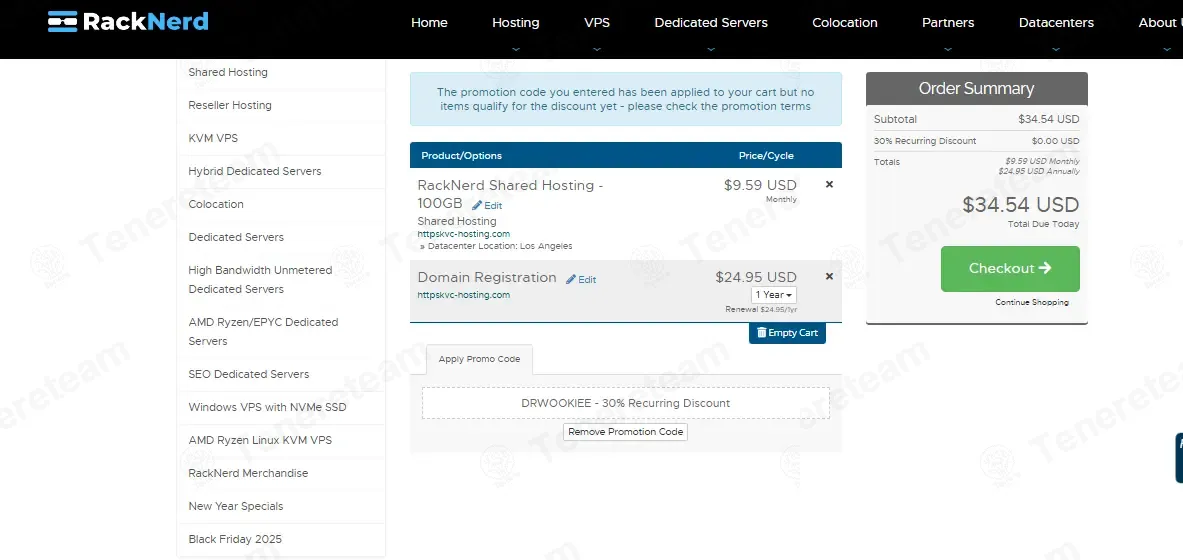Edit the Shared Hosting 100GB product
The width and height of the screenshot is (1183, 560).
pos(487,205)
